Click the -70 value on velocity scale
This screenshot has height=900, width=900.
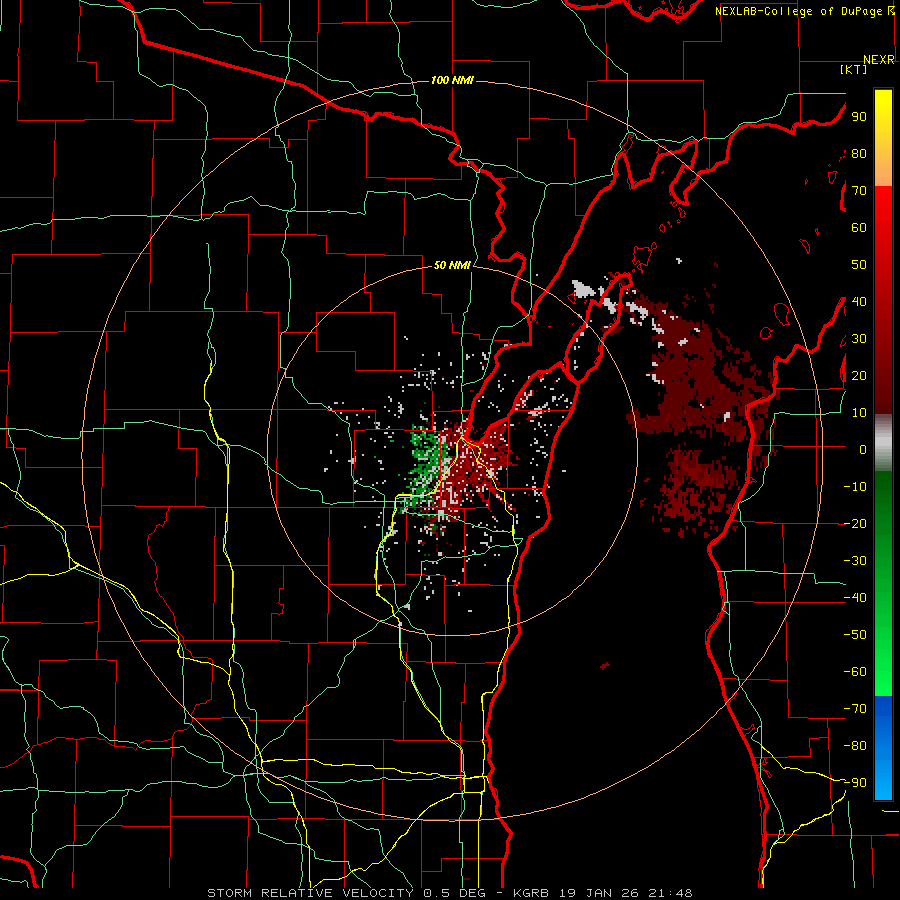click(855, 709)
